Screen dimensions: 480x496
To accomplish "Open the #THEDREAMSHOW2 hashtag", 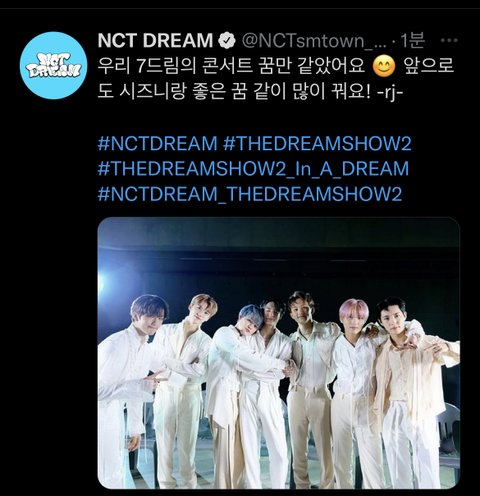I will click(317, 144).
